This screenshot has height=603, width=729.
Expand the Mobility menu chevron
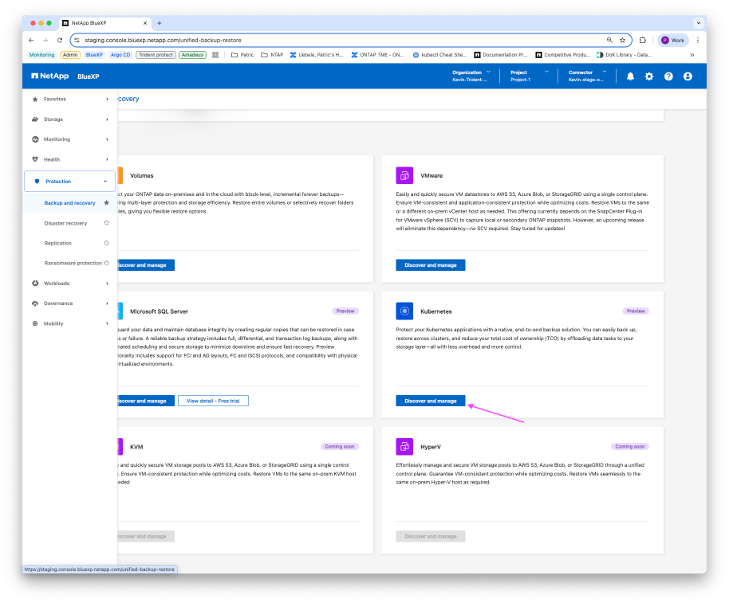click(x=107, y=324)
